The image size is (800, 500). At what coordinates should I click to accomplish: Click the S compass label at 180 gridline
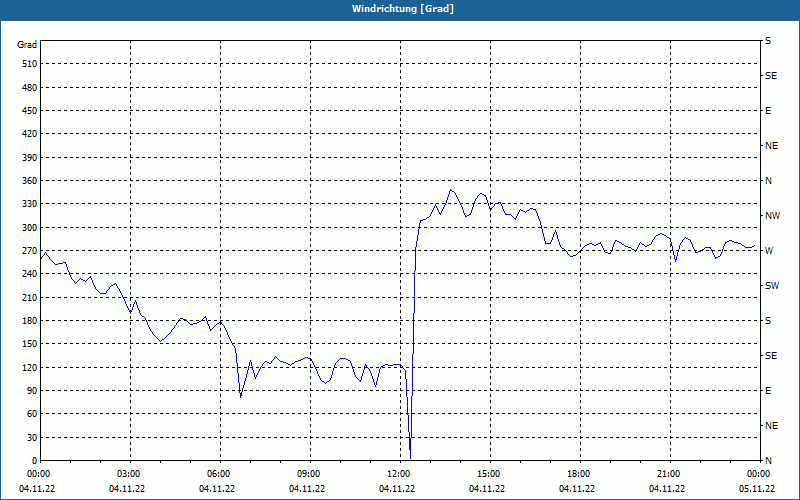[768, 321]
